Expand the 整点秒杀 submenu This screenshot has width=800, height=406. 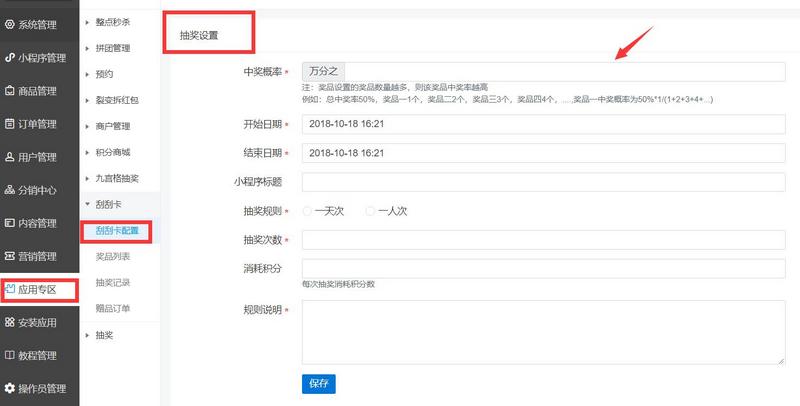(x=117, y=22)
